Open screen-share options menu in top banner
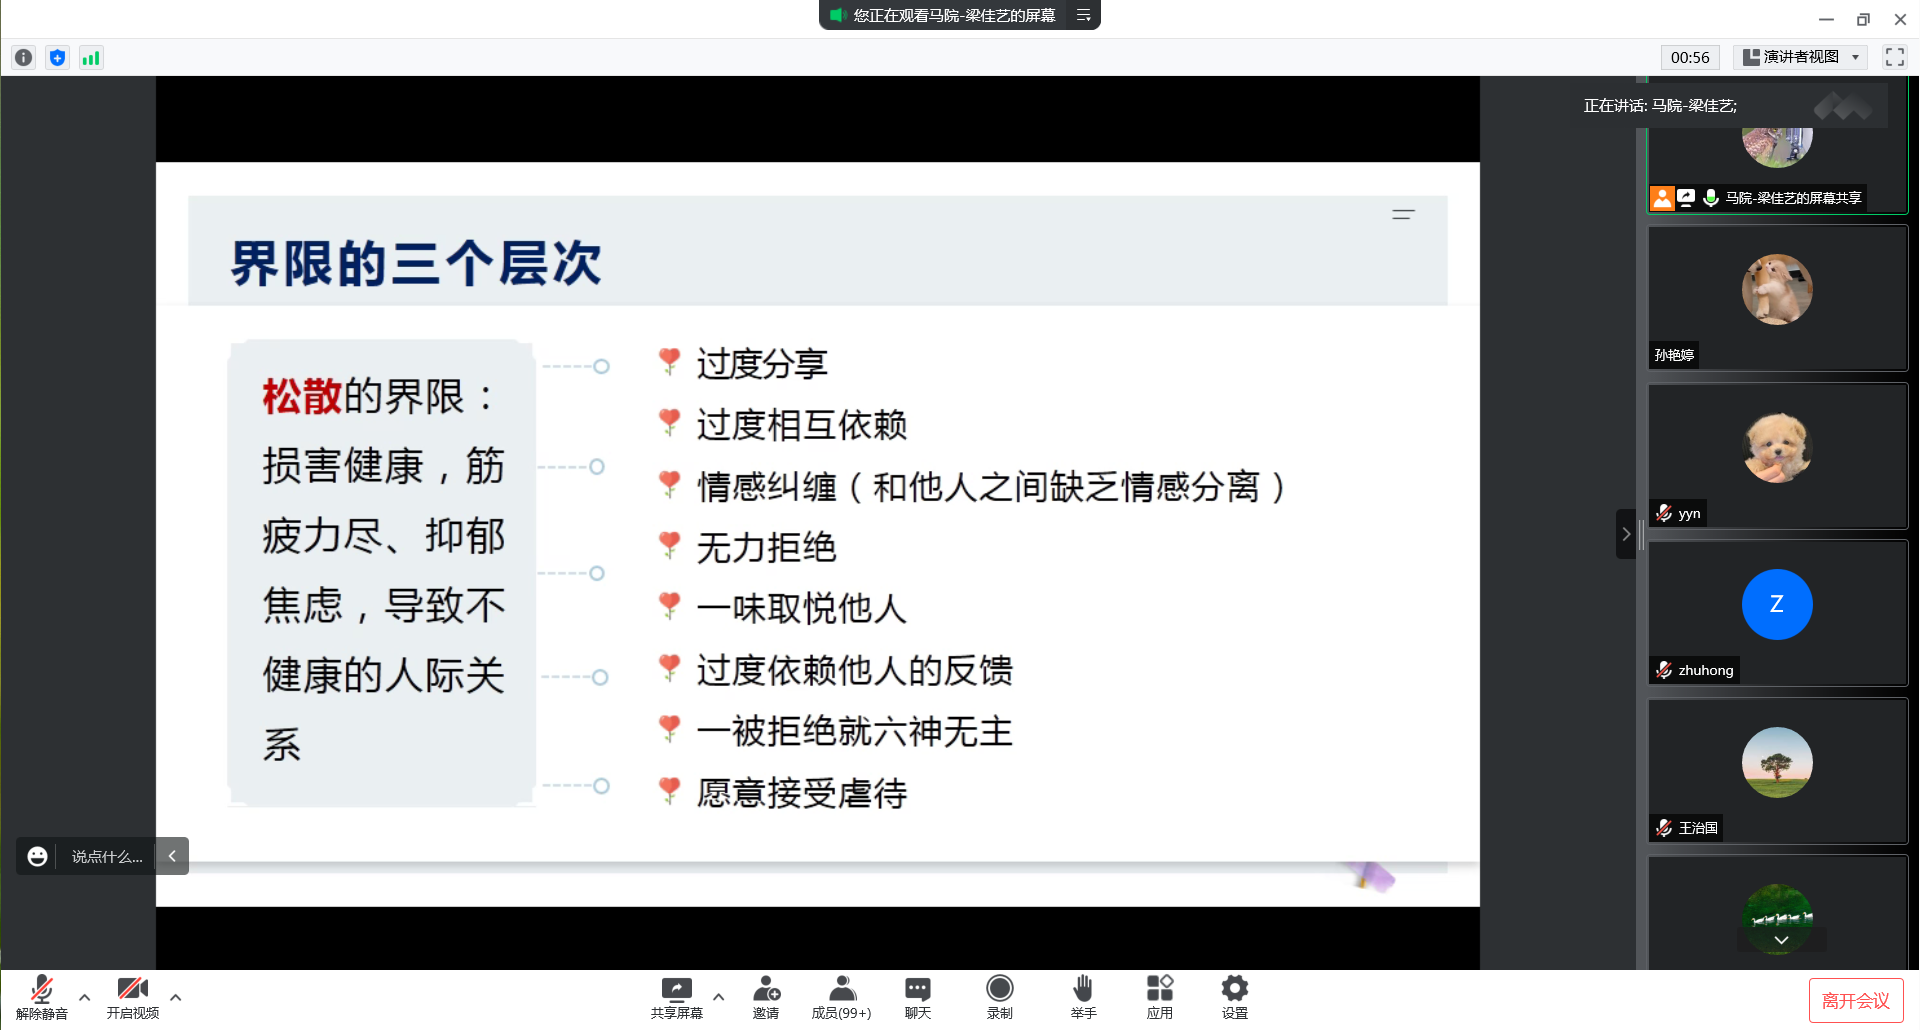The height and width of the screenshot is (1030, 1920). (x=1083, y=15)
